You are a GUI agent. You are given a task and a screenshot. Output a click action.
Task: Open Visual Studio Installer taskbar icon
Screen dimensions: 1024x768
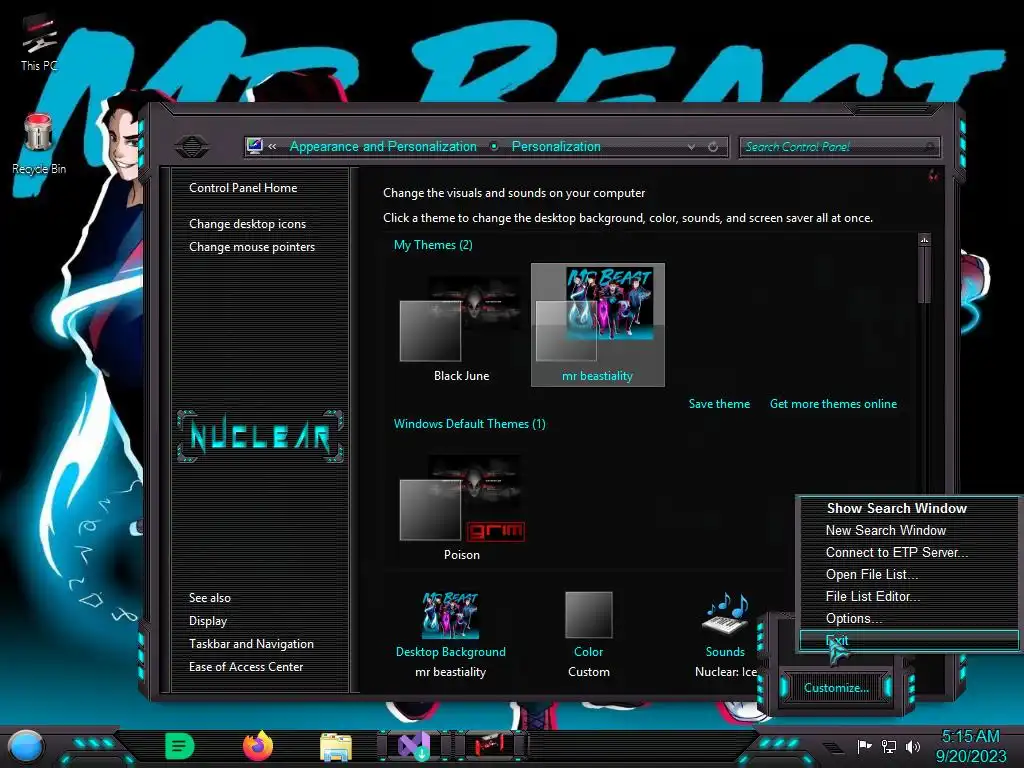[414, 746]
